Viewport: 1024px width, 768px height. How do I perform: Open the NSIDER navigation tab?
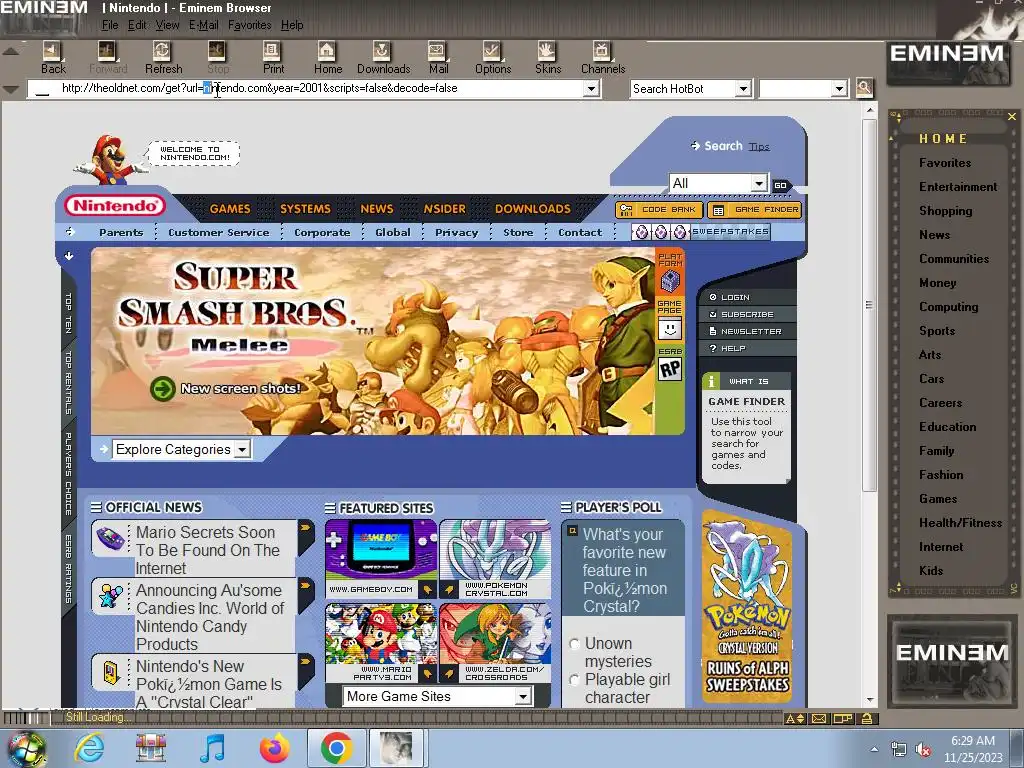pos(444,209)
